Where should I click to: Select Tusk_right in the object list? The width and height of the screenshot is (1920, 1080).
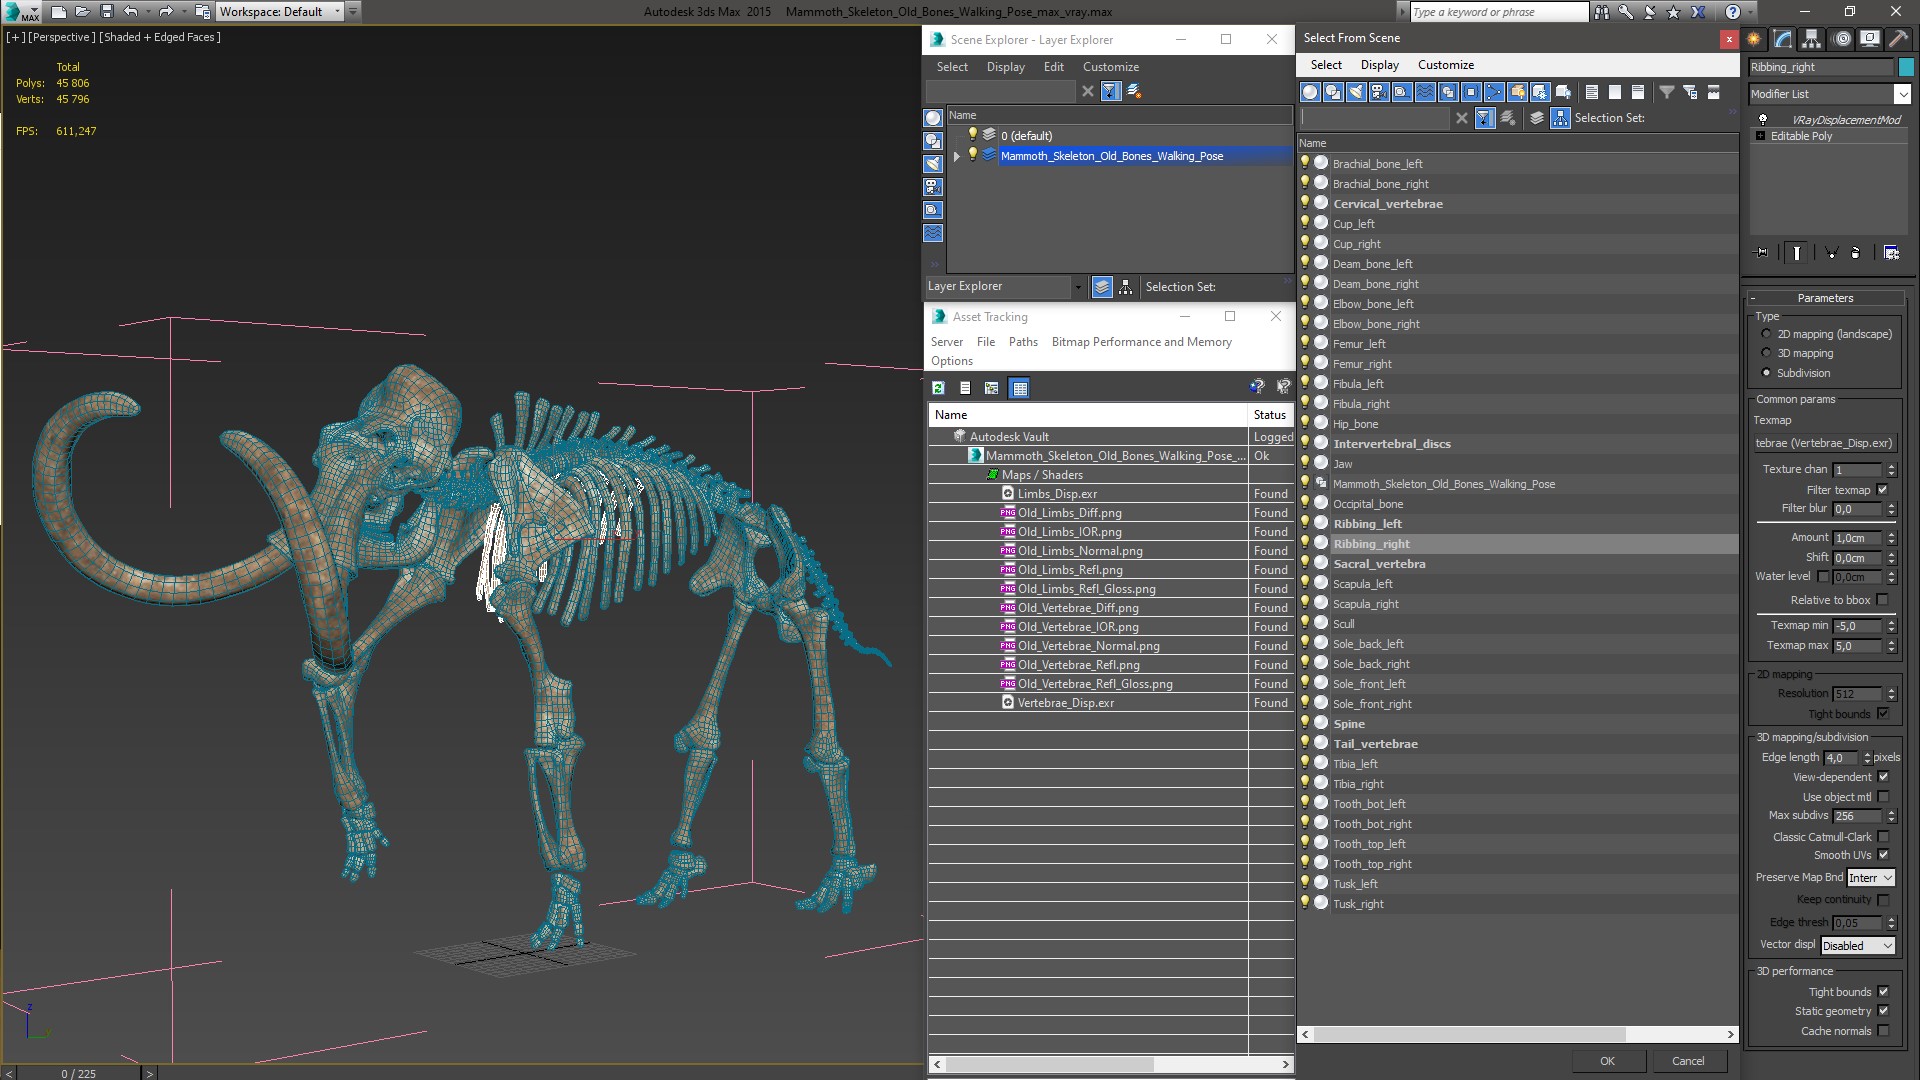pos(1358,904)
